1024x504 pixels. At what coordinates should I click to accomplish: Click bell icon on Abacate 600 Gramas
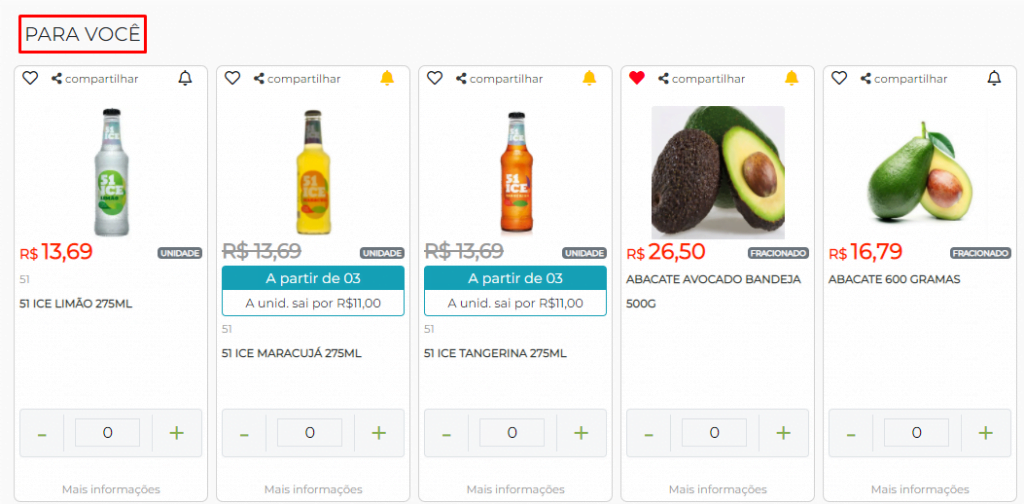tap(993, 78)
